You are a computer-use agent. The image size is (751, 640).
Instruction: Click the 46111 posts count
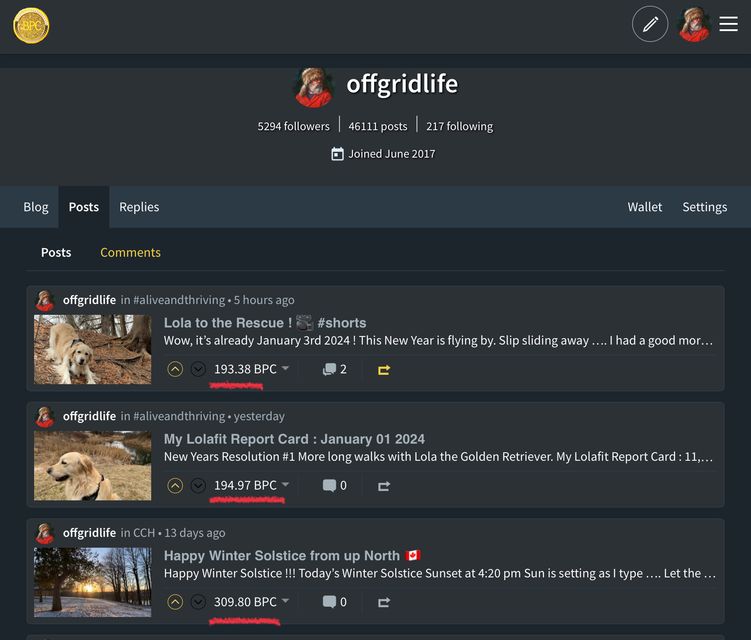tap(378, 126)
